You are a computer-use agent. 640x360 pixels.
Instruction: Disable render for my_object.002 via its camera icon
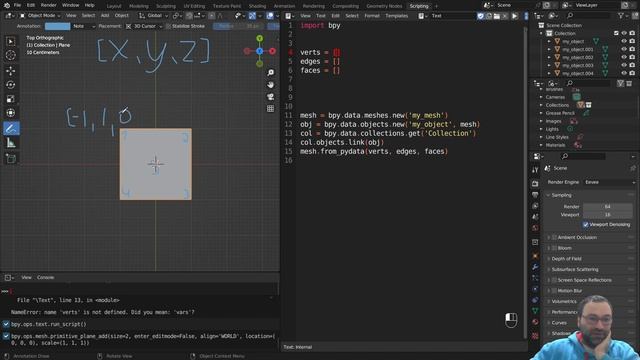(632, 58)
